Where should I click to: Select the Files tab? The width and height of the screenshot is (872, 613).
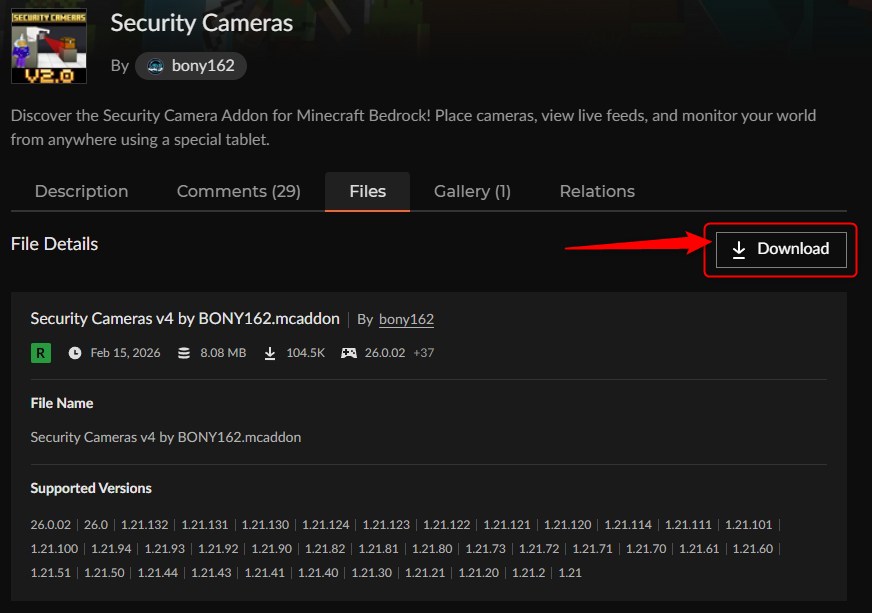[x=368, y=191]
